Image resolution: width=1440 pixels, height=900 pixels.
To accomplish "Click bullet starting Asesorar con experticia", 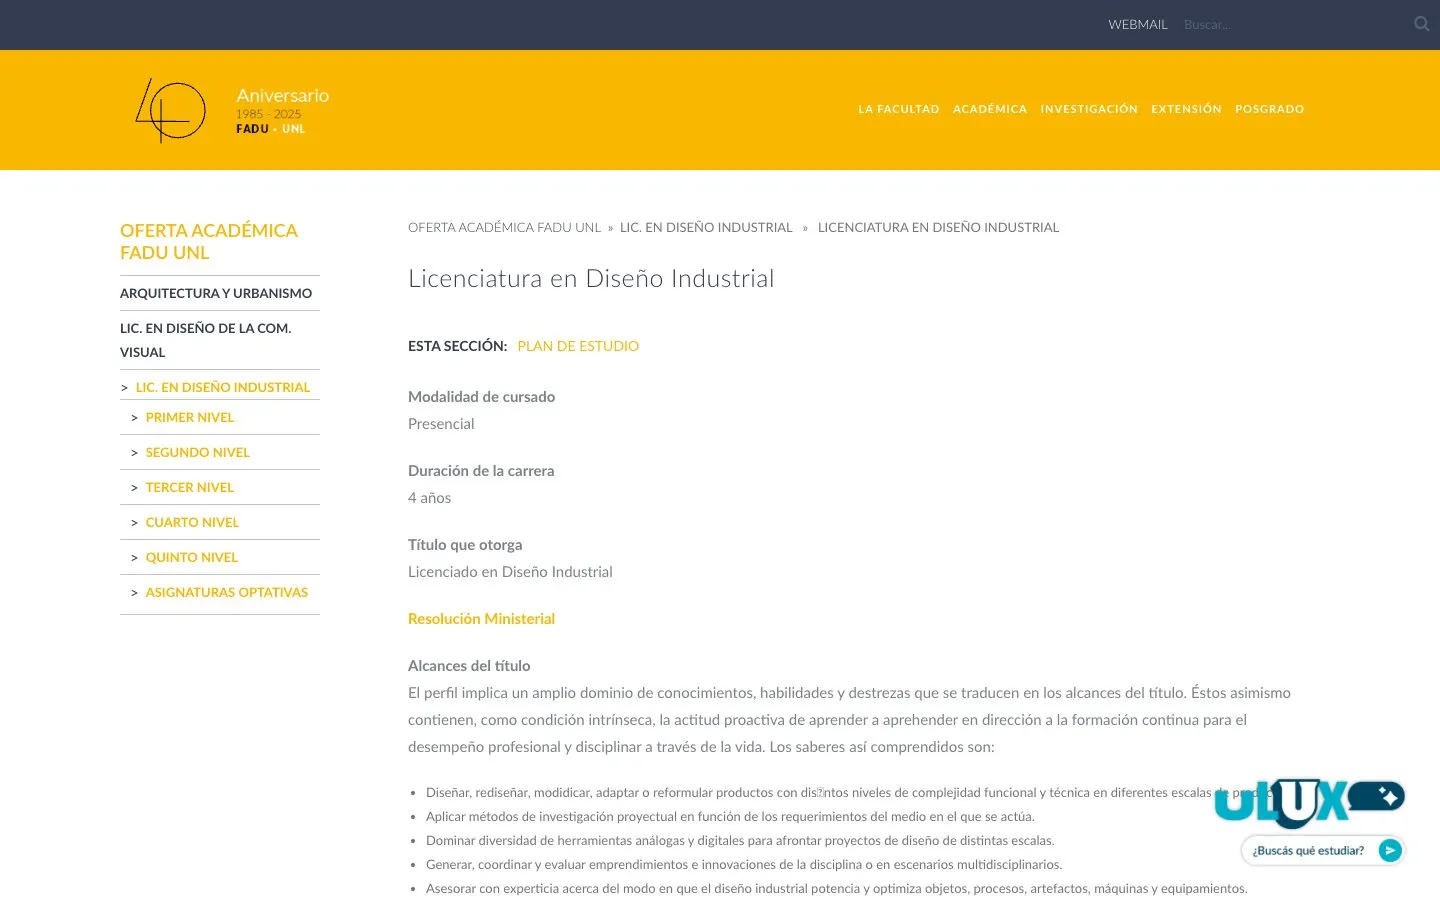I will [x=836, y=889].
